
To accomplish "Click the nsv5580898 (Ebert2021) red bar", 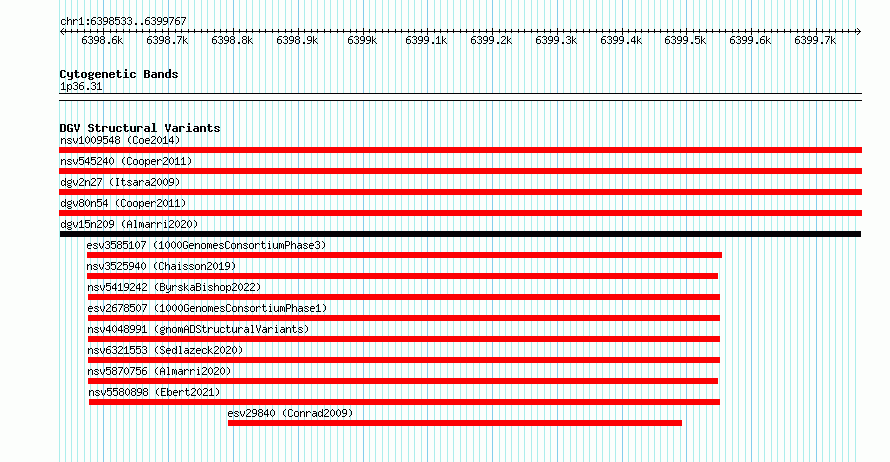I will click(x=404, y=402).
